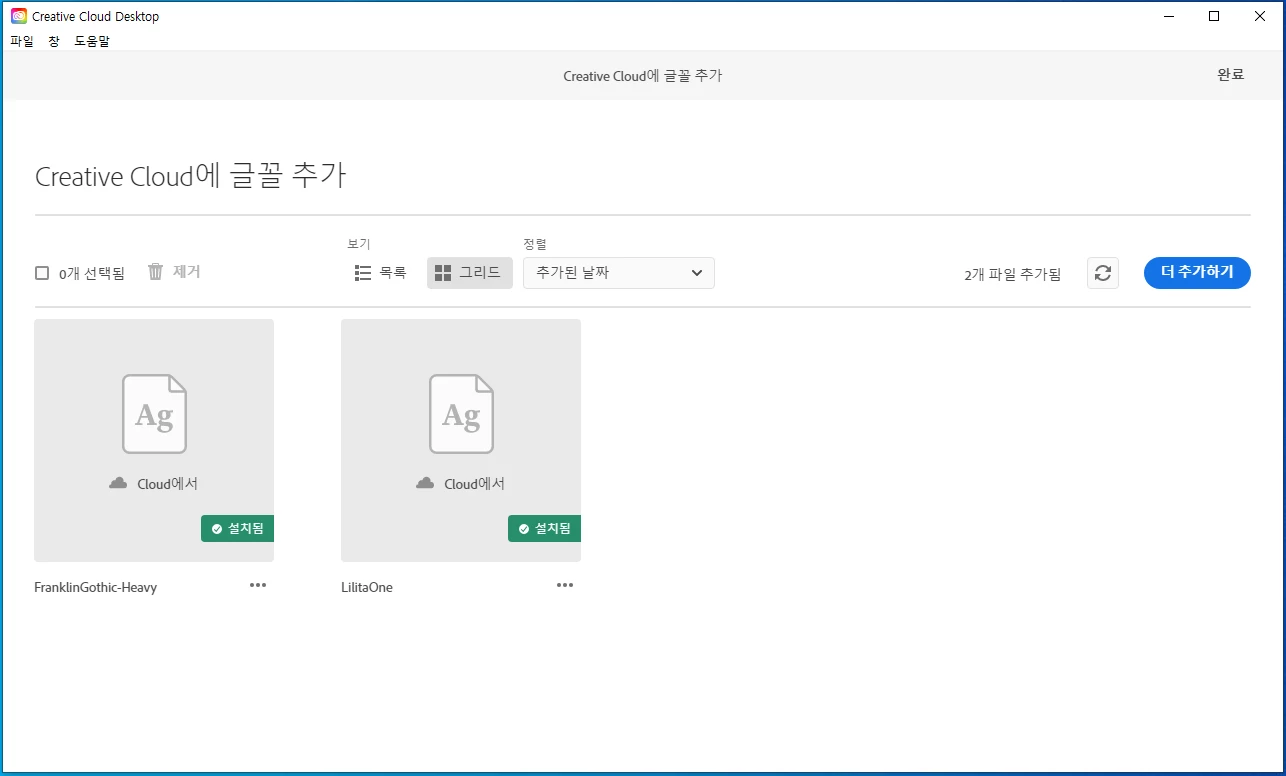Click the LilitaOne font name text
The height and width of the screenshot is (776, 1286).
tap(367, 587)
